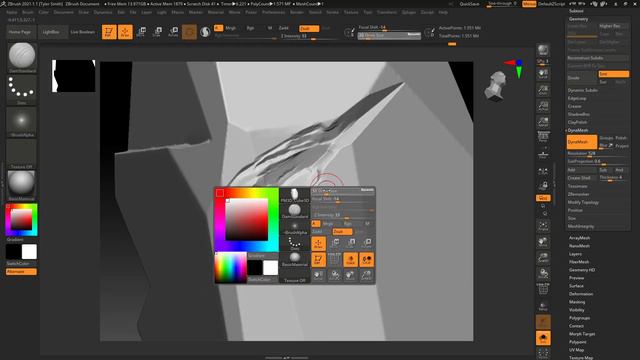Select the Rotate tool in the top shelf
The width and height of the screenshot is (640, 360).
click(173, 32)
